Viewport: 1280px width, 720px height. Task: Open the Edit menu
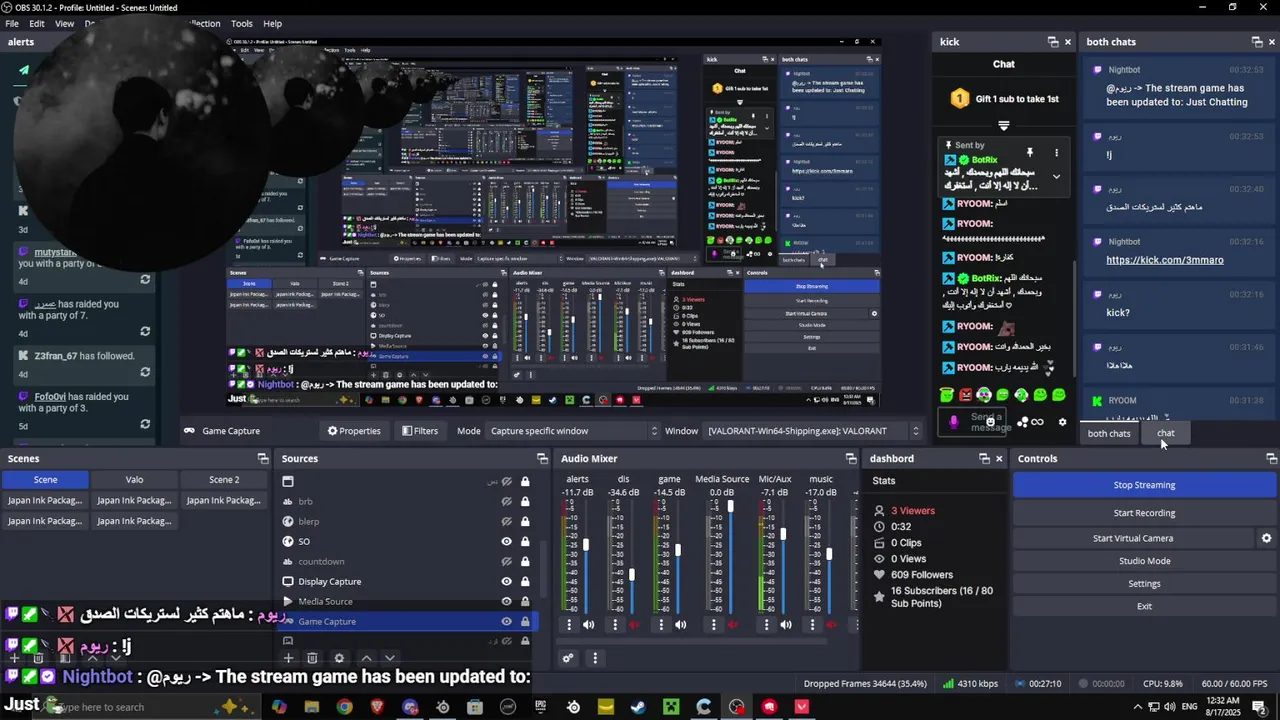click(37, 23)
